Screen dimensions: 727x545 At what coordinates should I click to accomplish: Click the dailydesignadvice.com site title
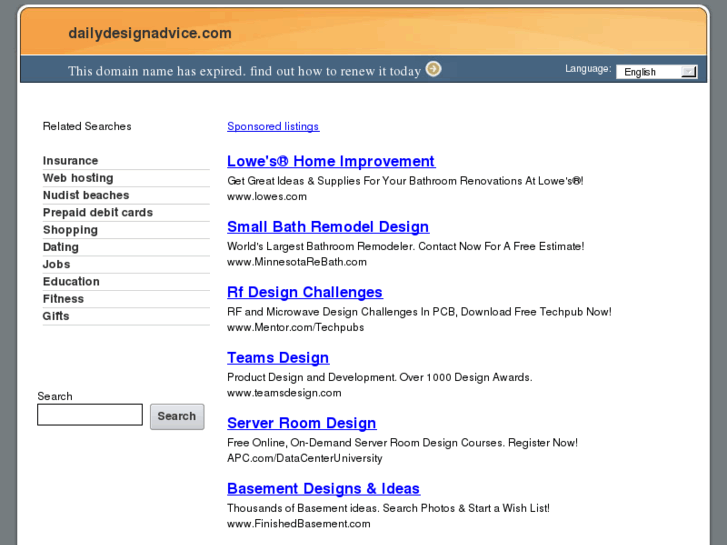pyautogui.click(x=150, y=33)
